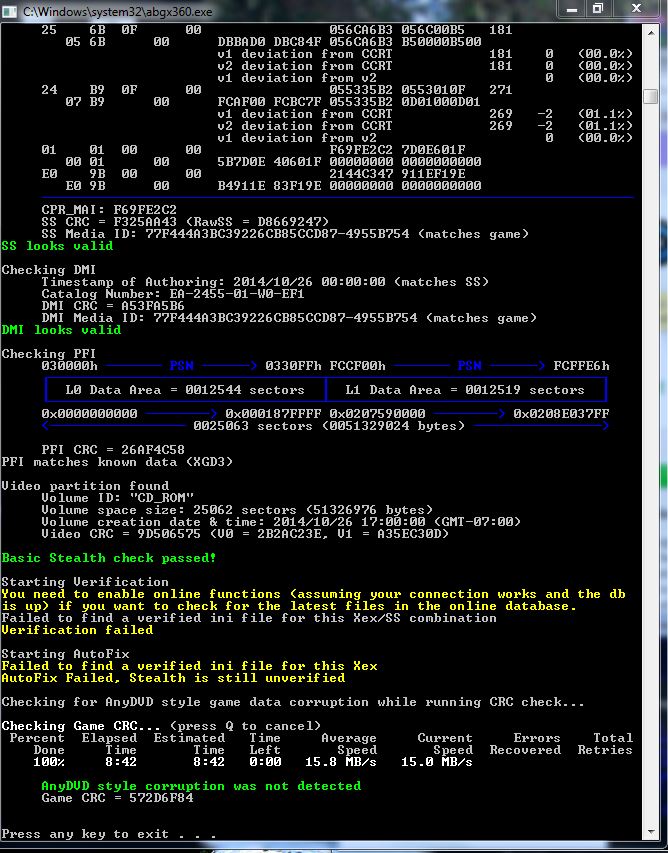
Task: Close the abgx360.exe console window
Action: [637, 9]
